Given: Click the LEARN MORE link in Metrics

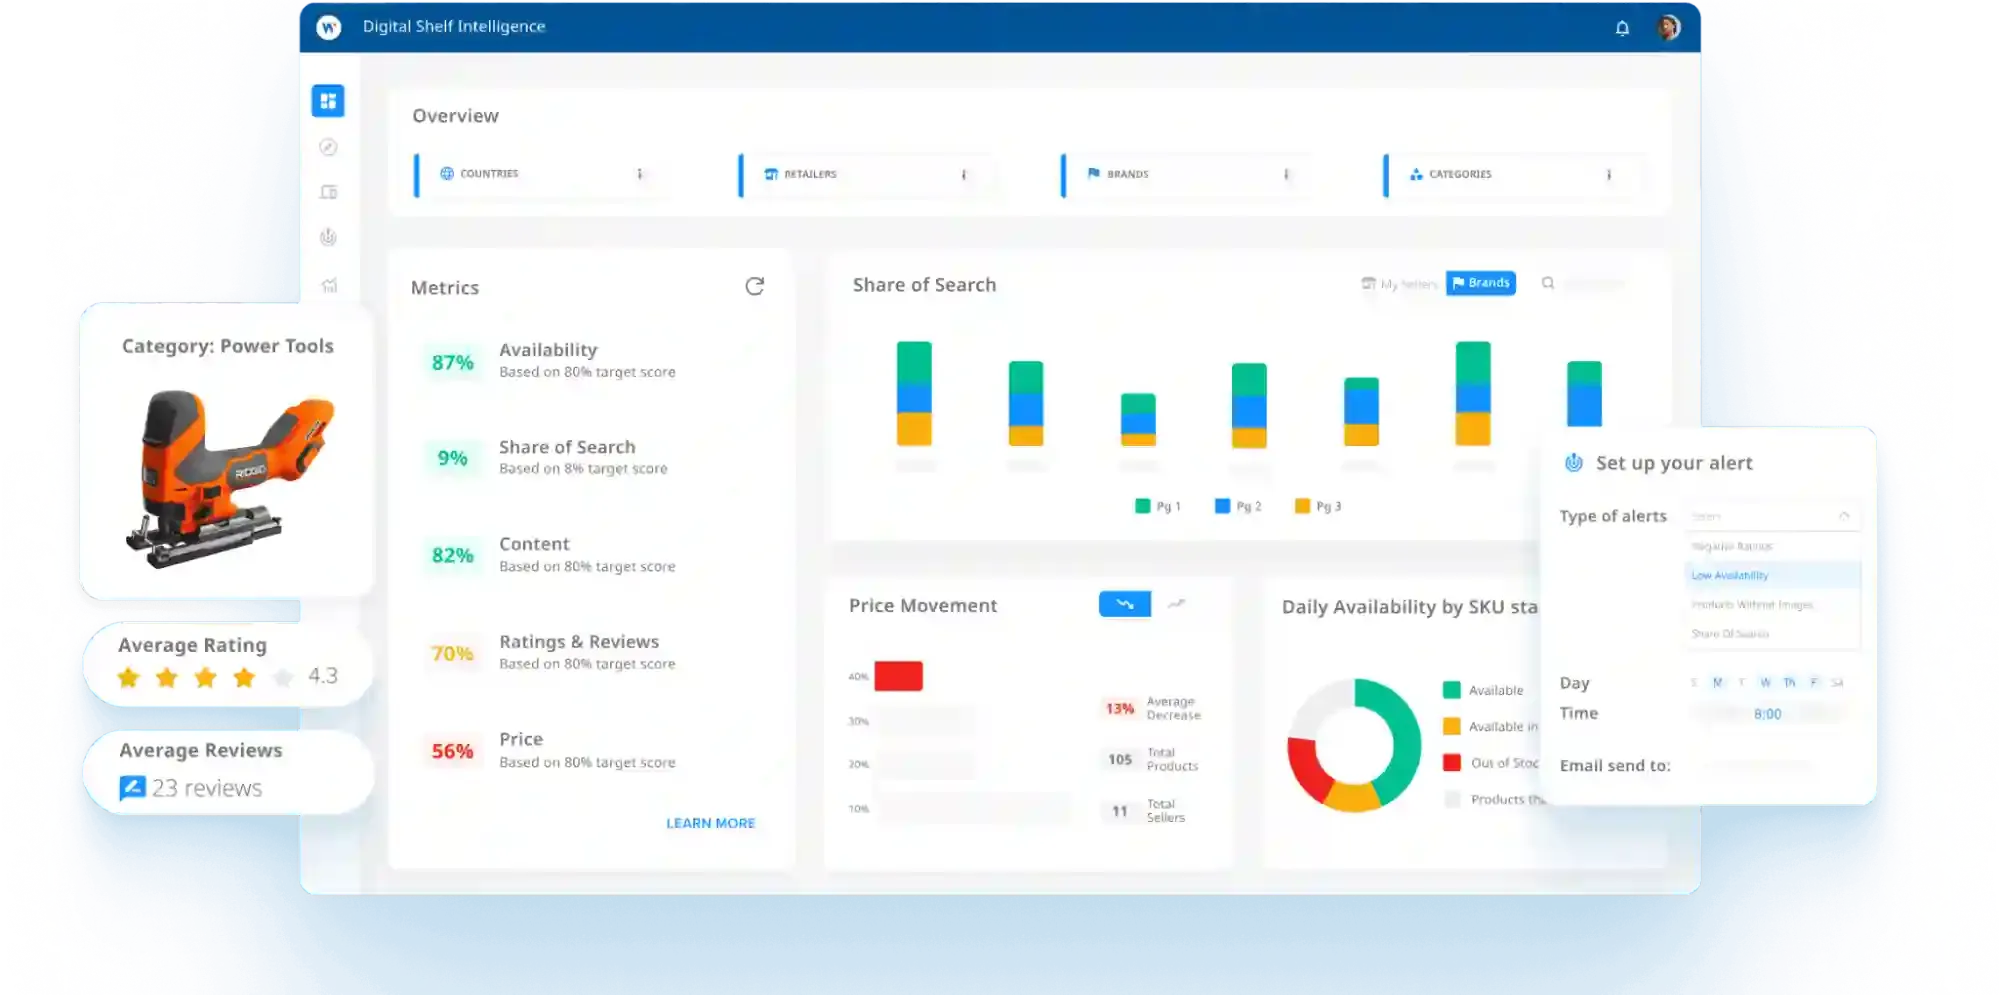Looking at the screenshot, I should click(710, 822).
